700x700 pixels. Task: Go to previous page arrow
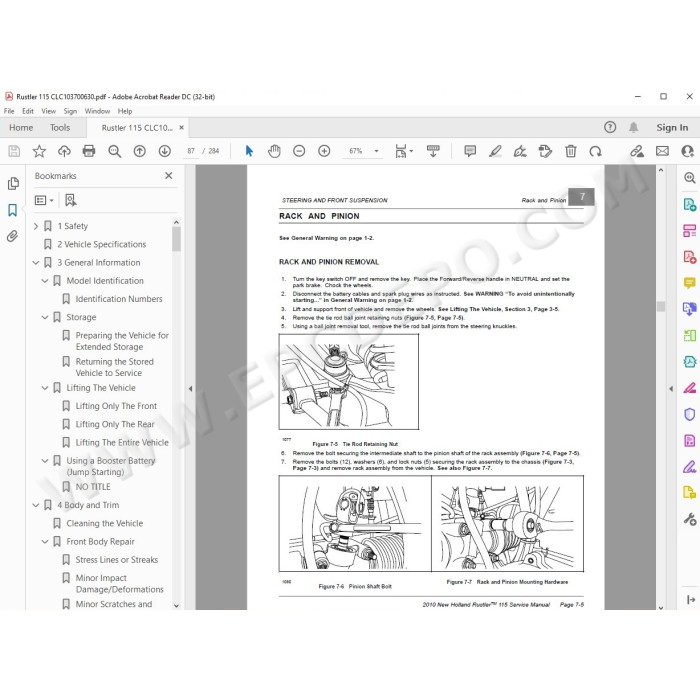140,151
